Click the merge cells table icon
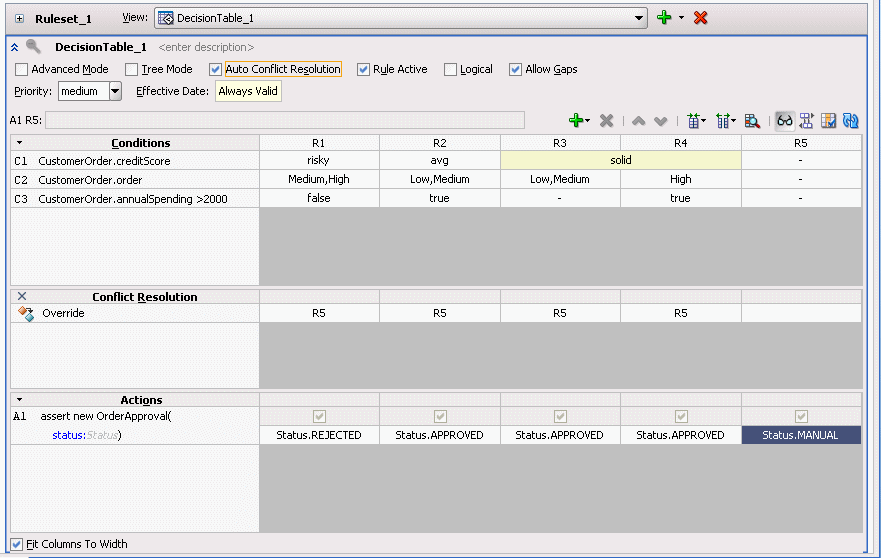The width and height of the screenshot is (881, 558). point(694,121)
